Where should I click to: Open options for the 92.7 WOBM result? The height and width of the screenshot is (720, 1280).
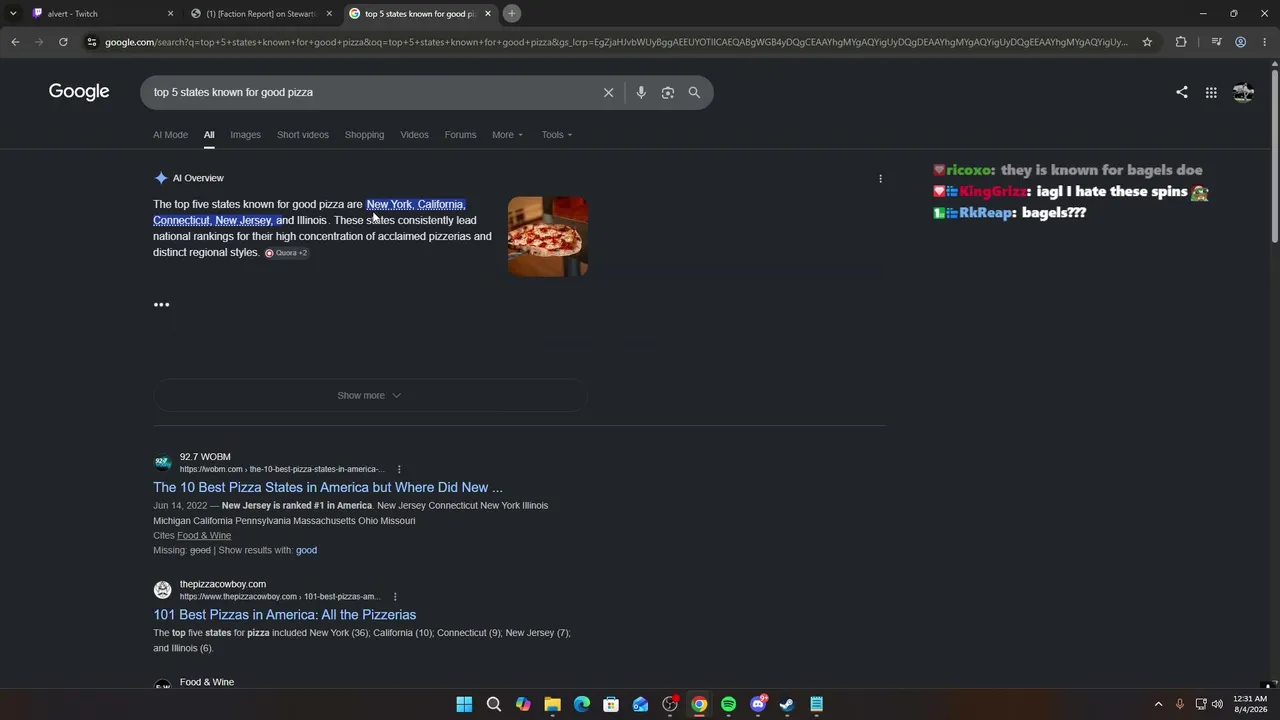click(x=398, y=469)
